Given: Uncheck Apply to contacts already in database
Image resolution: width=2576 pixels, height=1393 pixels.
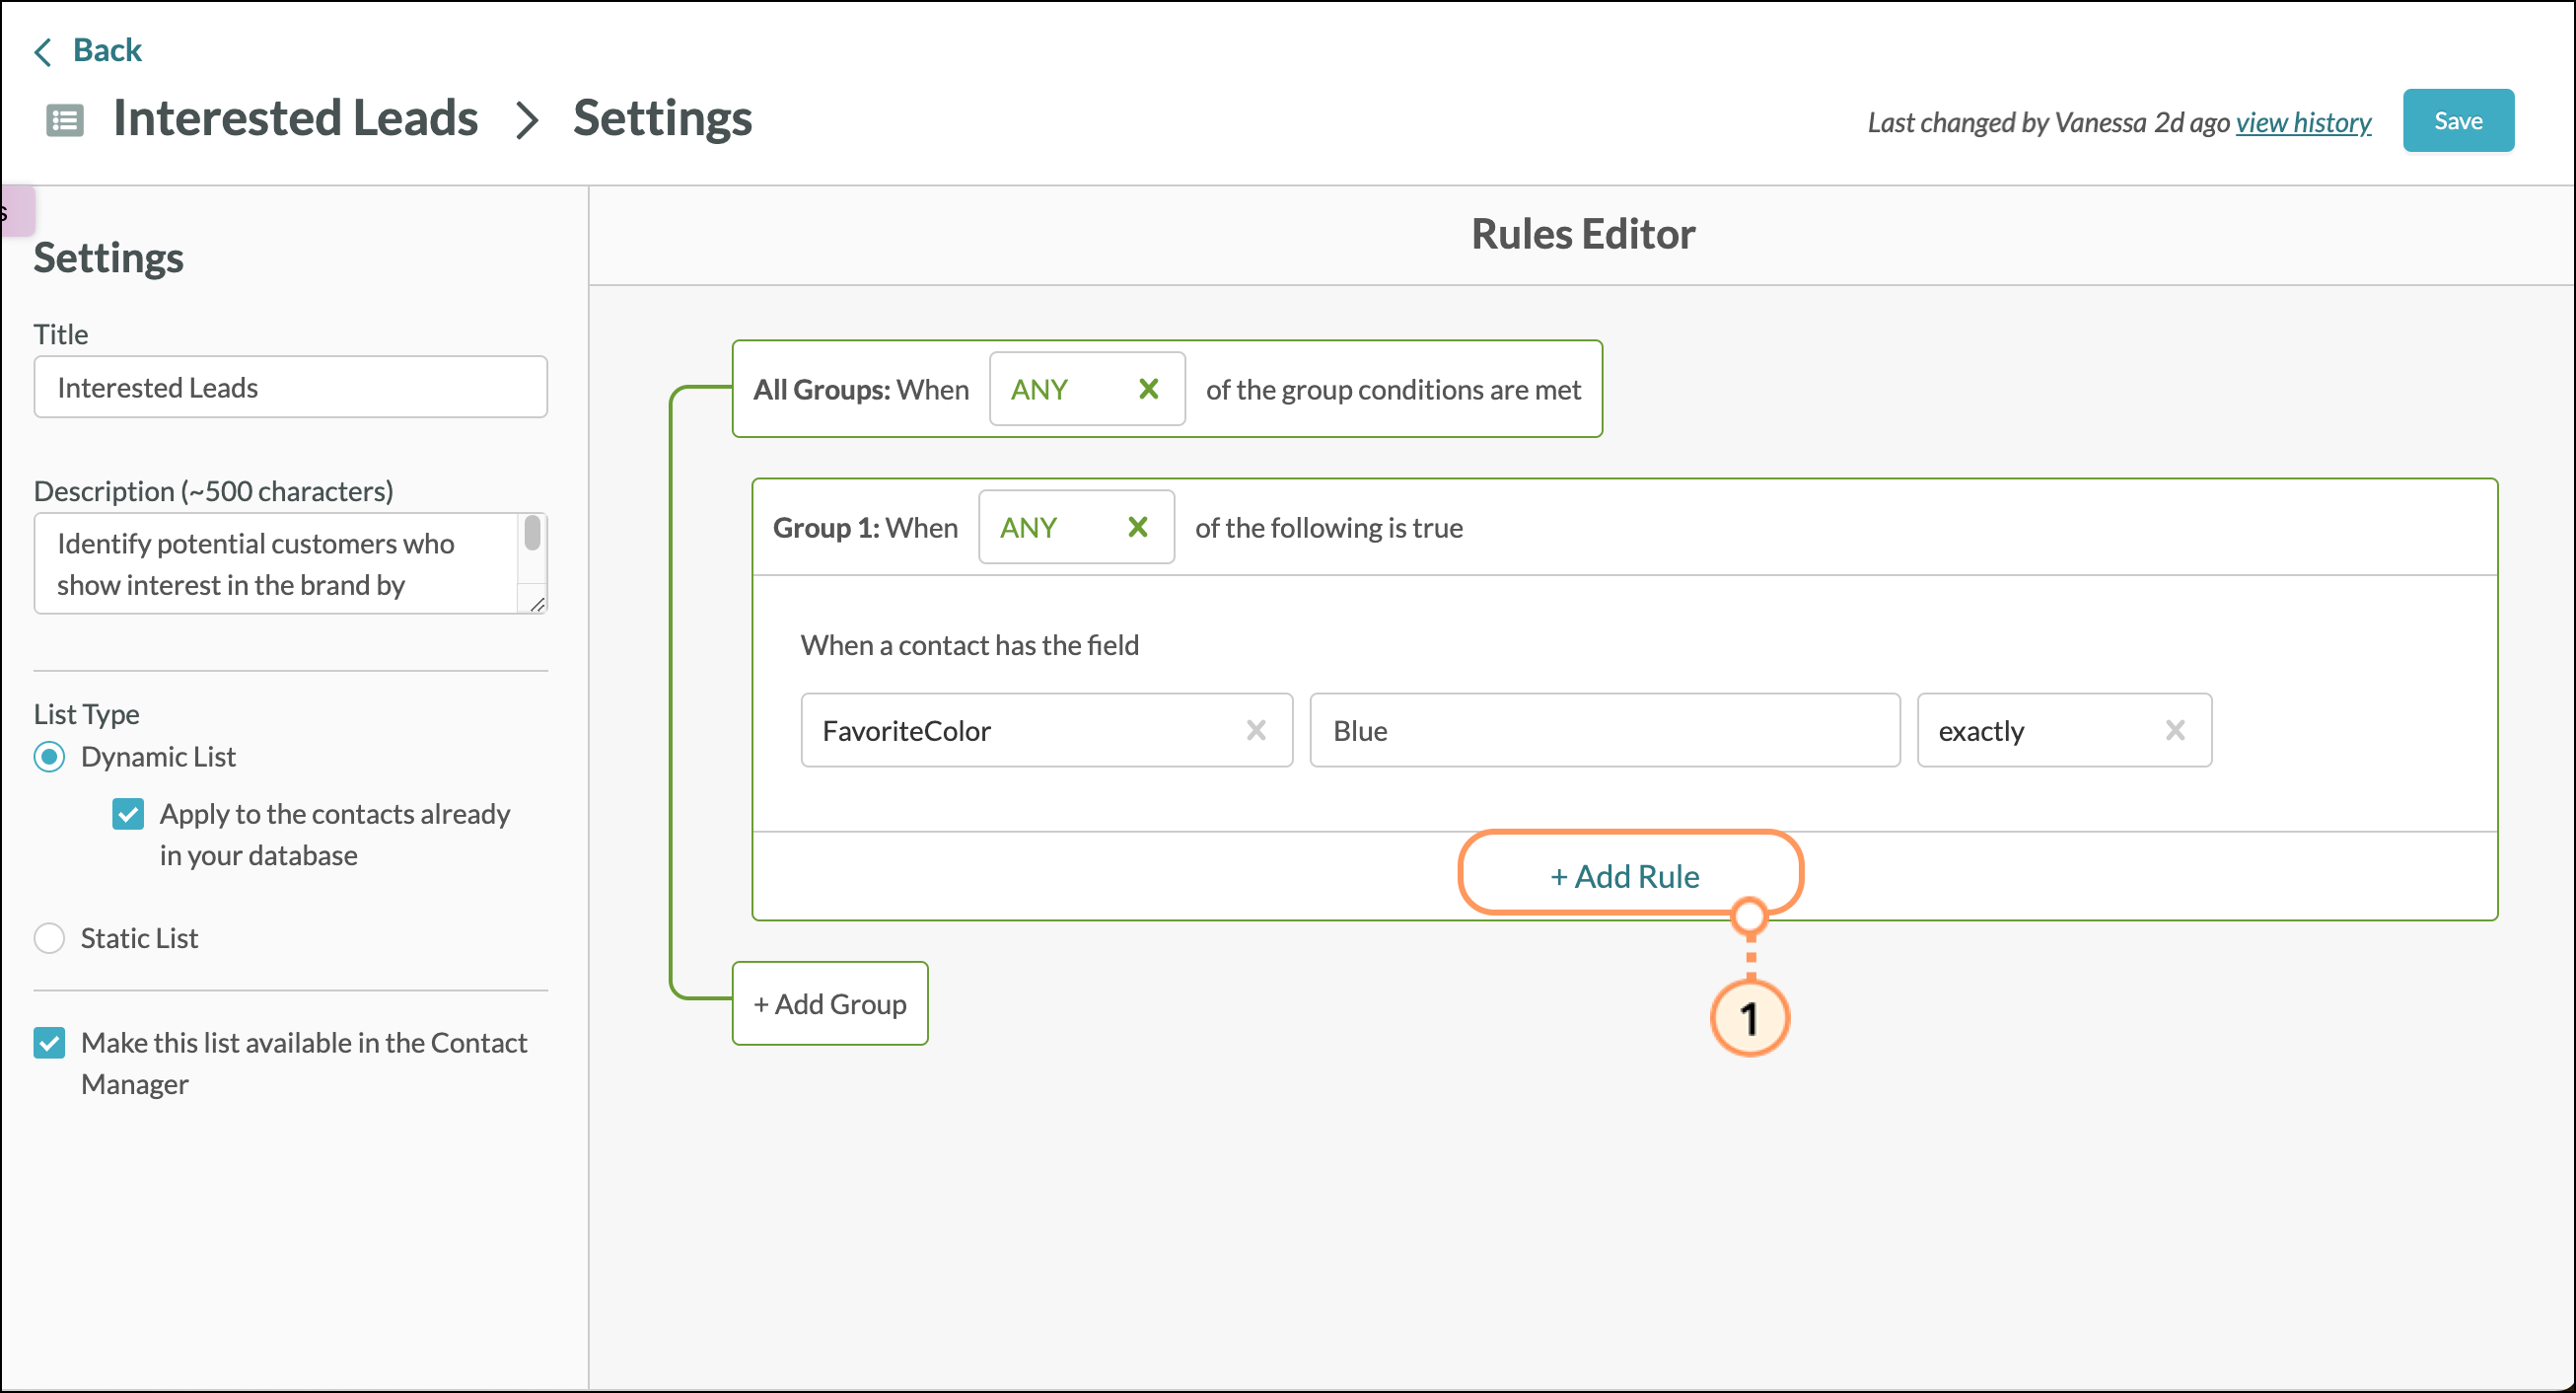Looking at the screenshot, I should 128,814.
